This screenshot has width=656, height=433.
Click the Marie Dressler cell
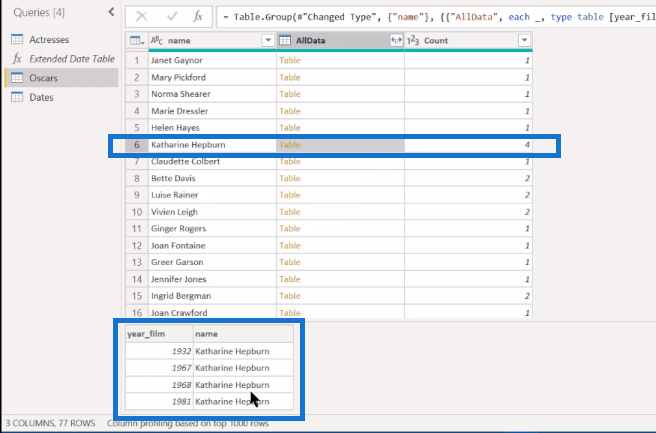tap(212, 111)
